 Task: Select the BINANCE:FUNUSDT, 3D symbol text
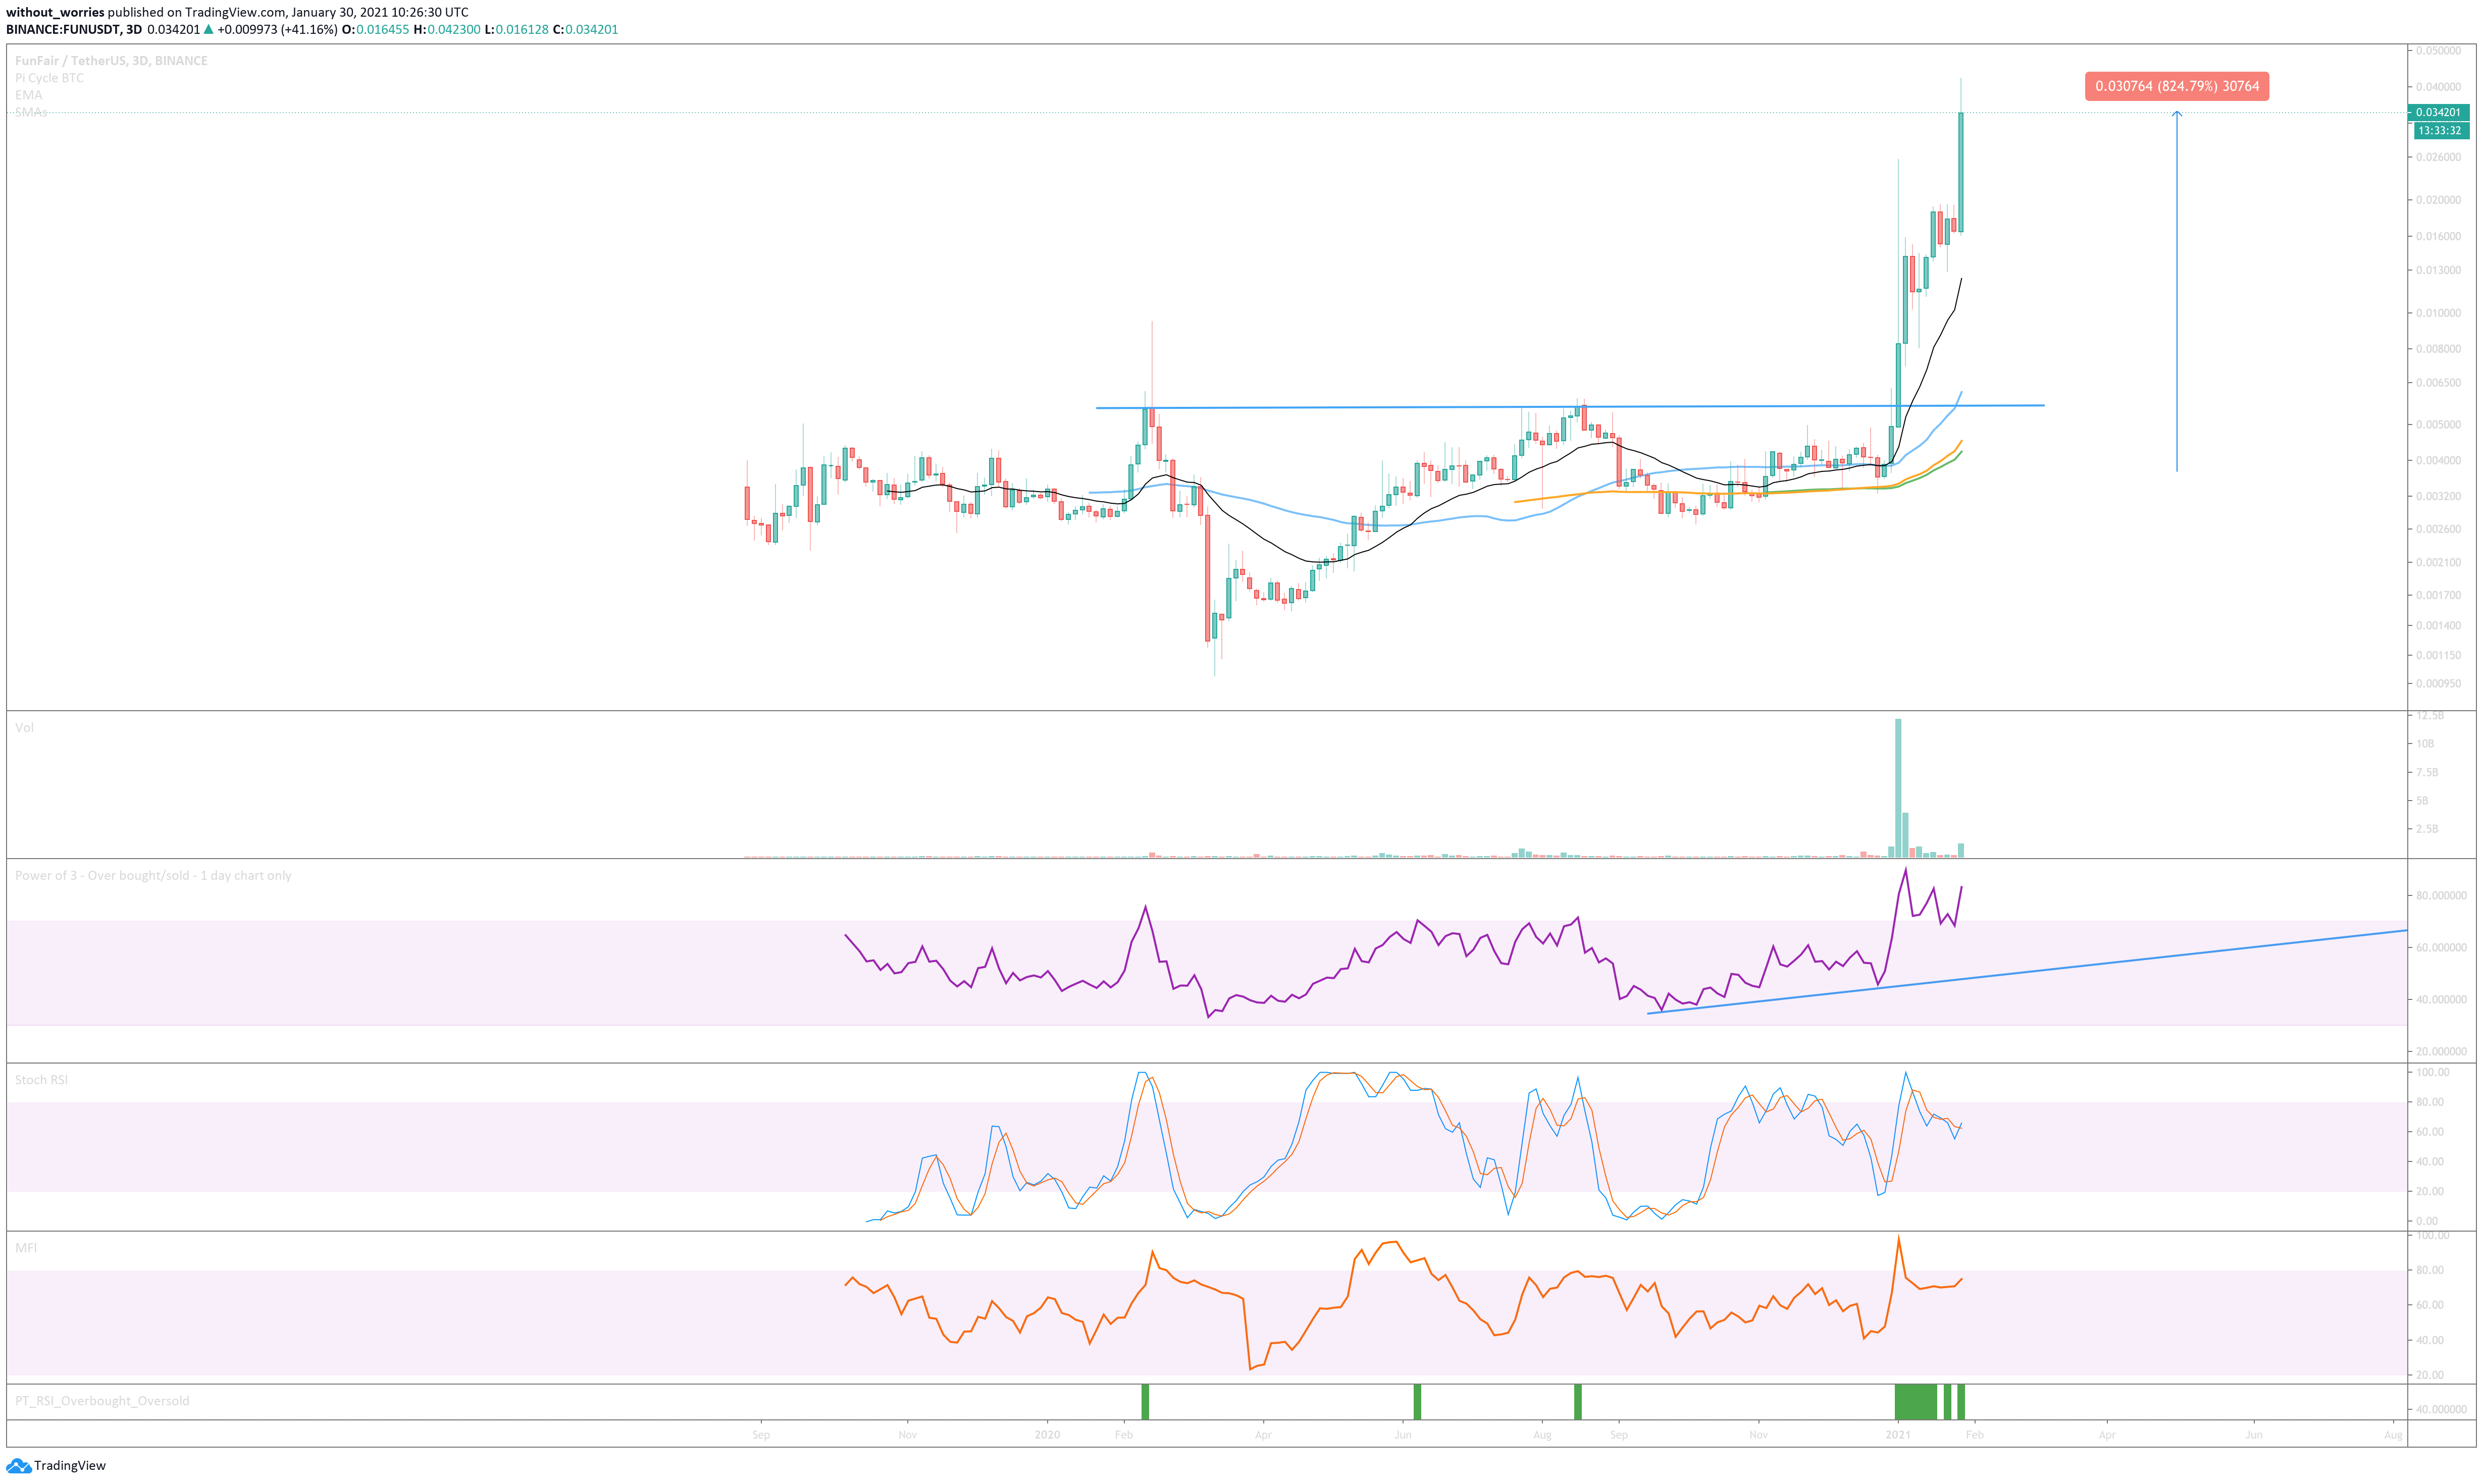(x=74, y=29)
